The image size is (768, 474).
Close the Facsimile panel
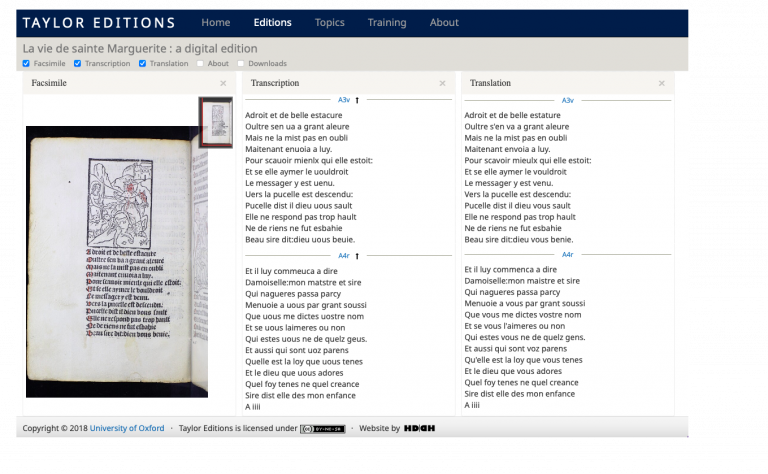(223, 83)
